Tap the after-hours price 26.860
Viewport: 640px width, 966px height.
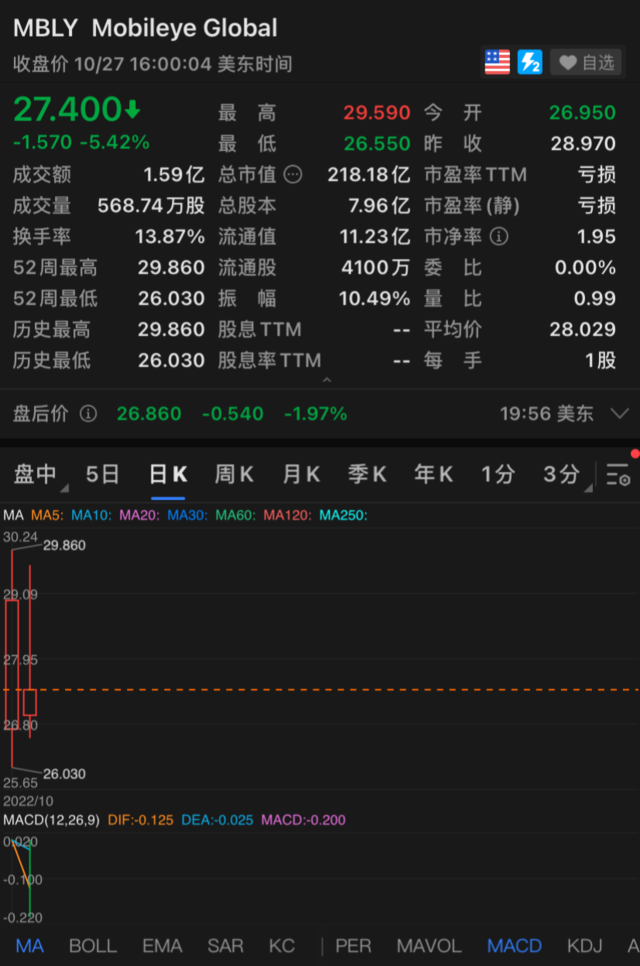click(x=149, y=413)
